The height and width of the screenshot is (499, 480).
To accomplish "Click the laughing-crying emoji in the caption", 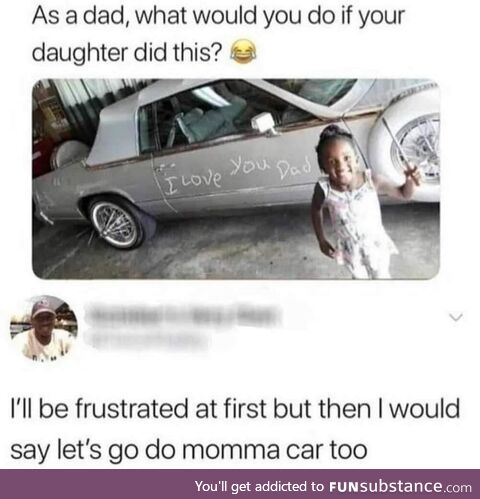I will click(245, 52).
